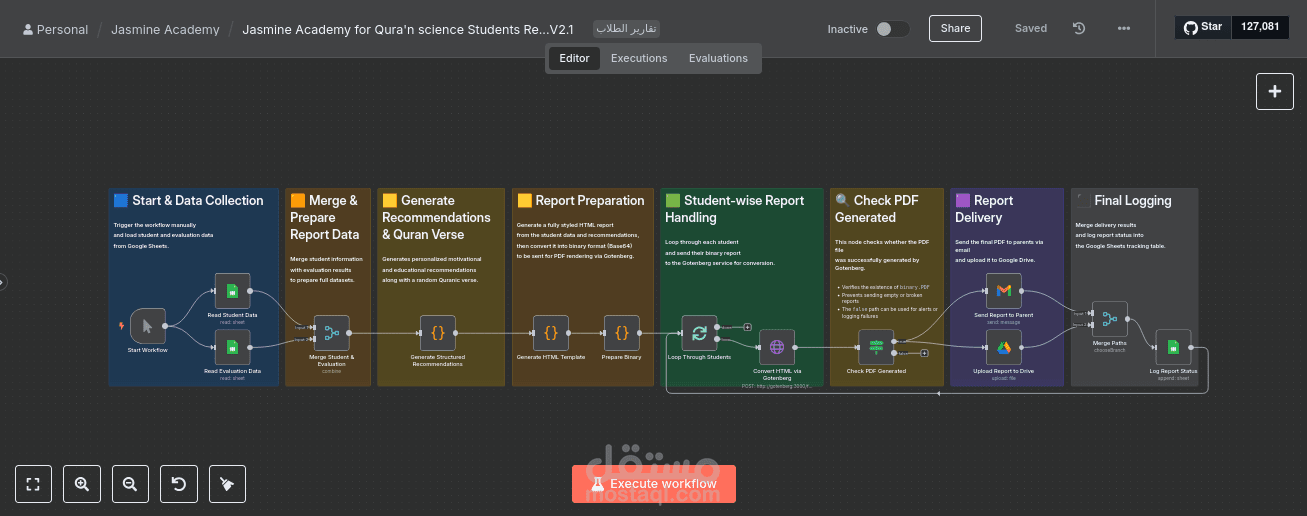Click the Share button

(955, 29)
